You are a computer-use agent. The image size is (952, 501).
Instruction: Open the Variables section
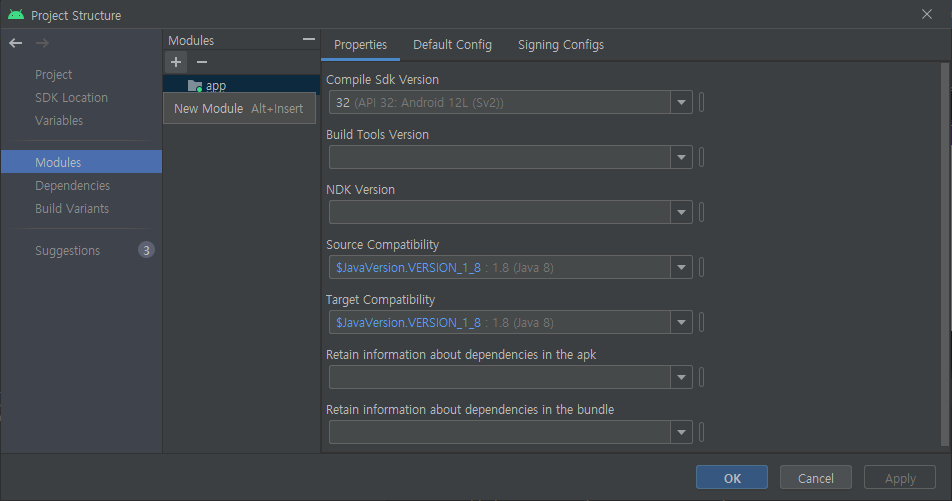59,121
